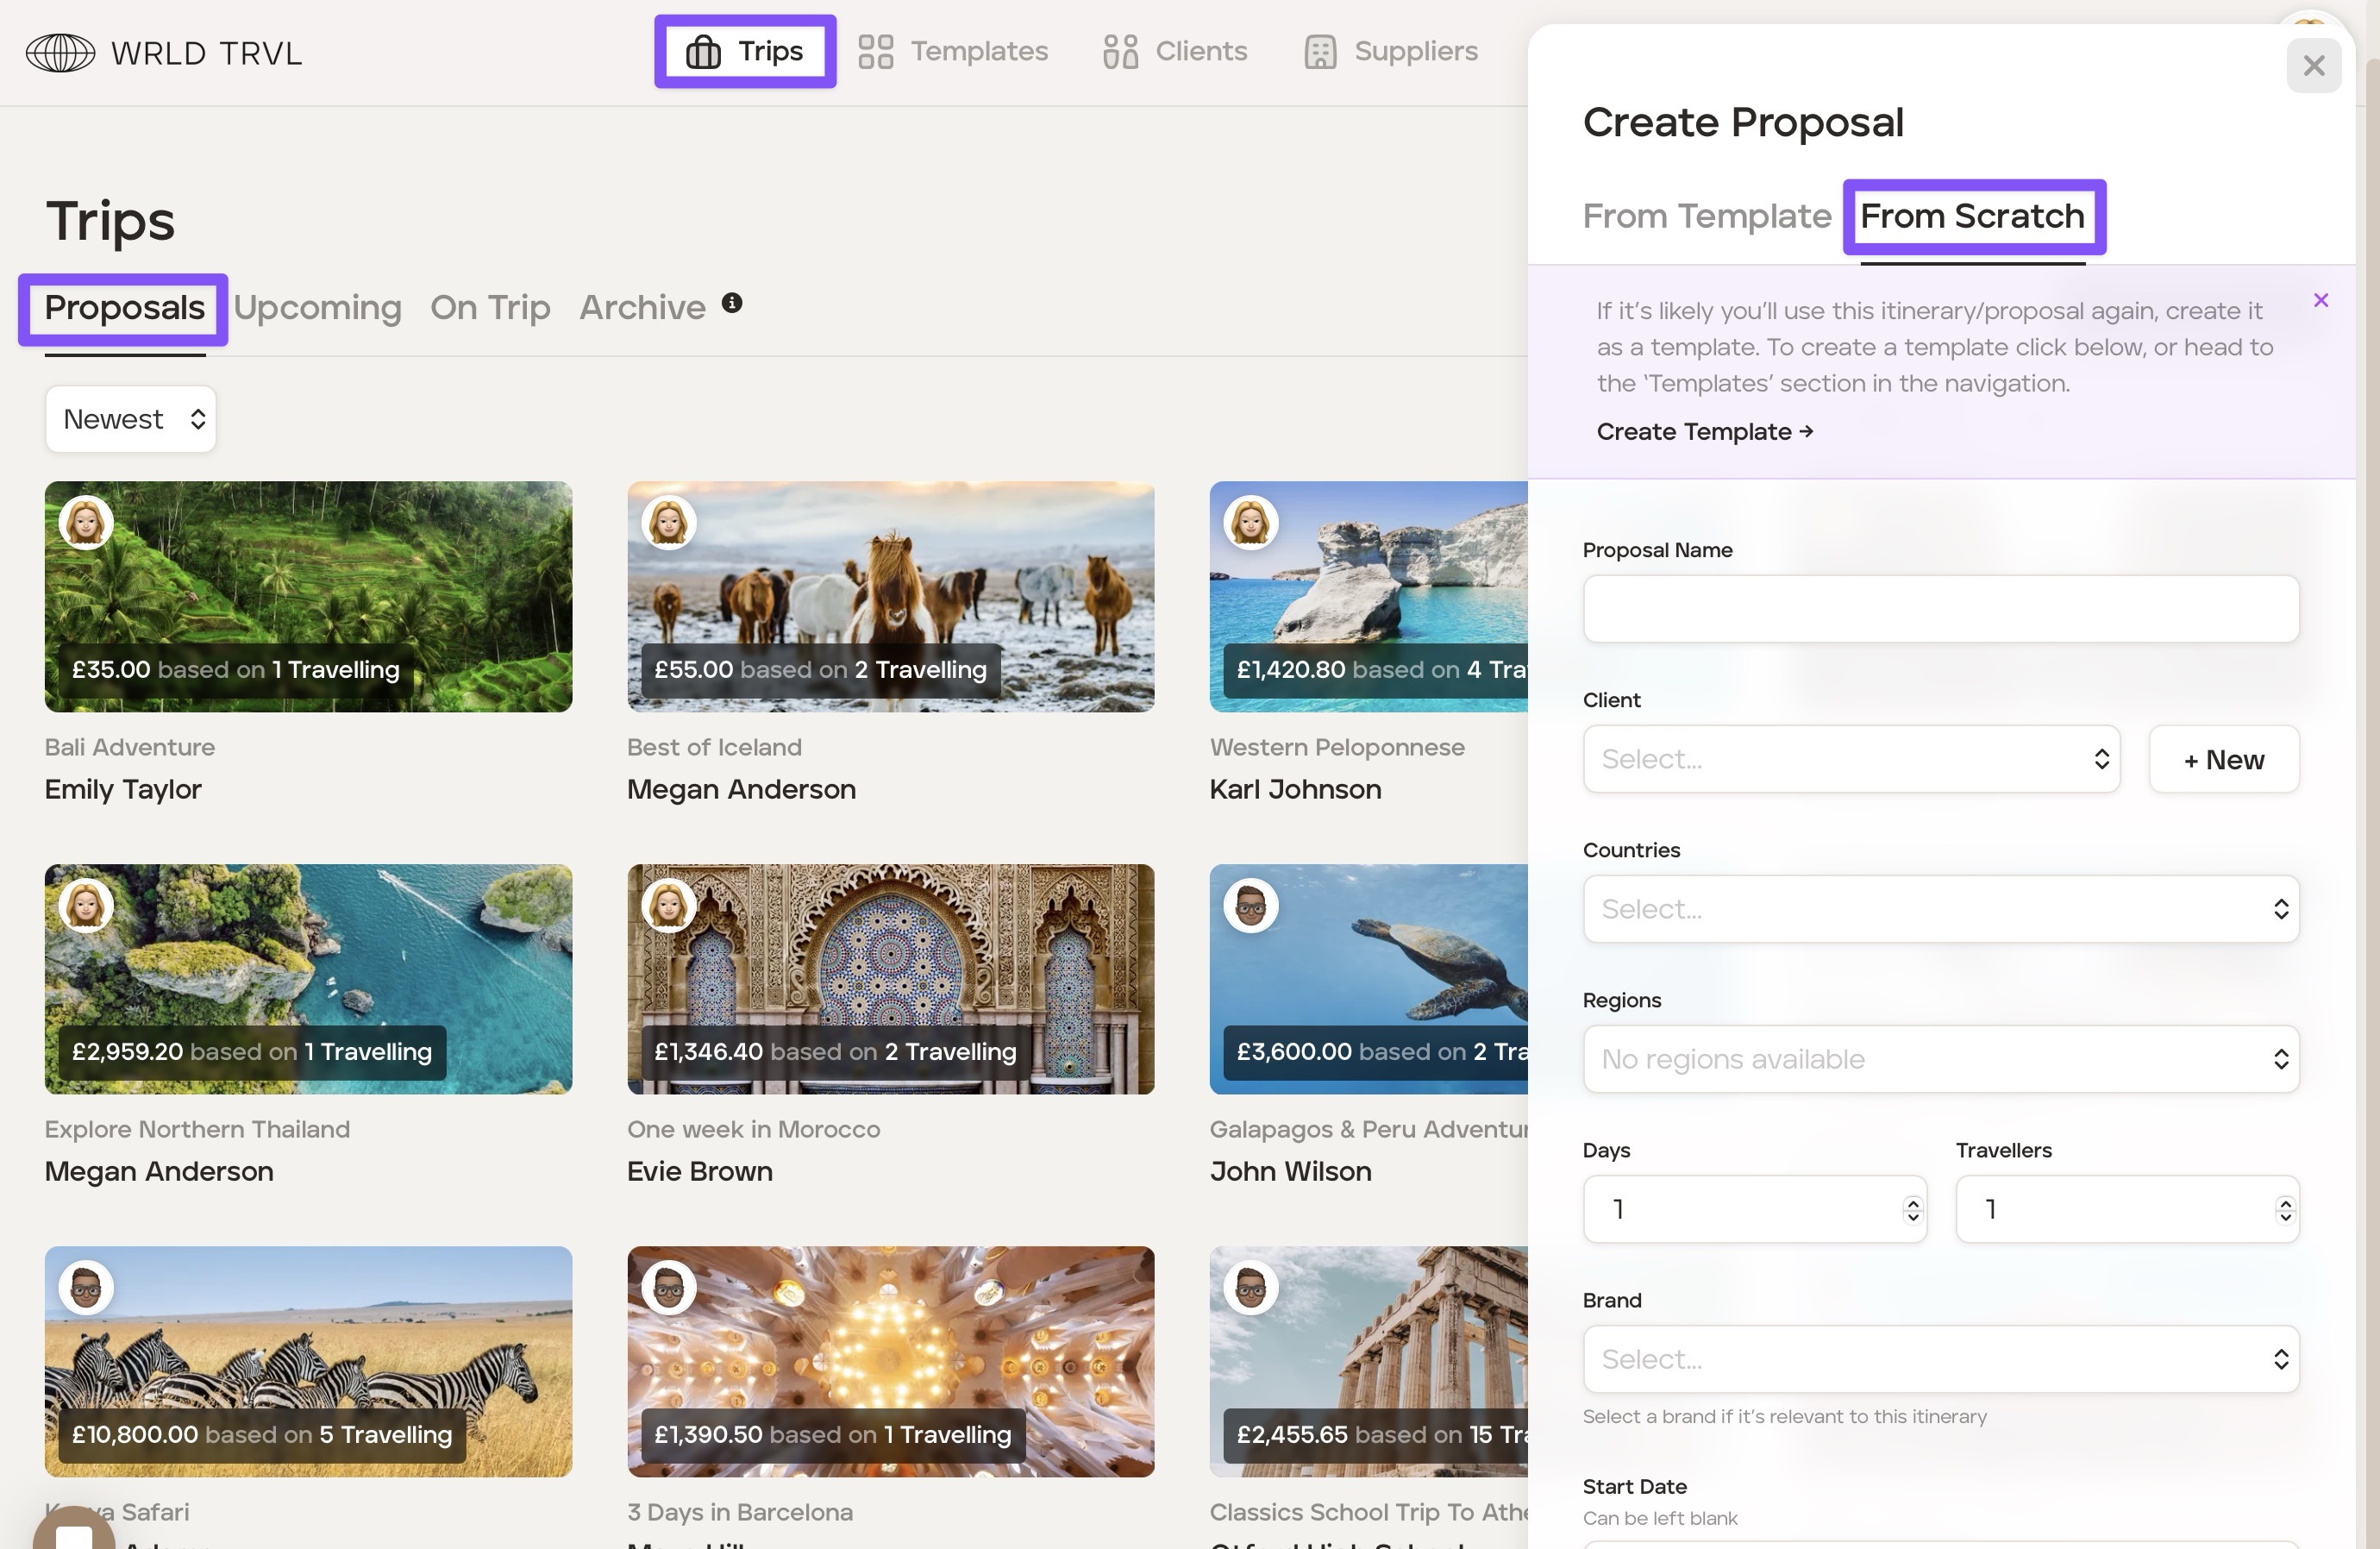Click the avatar on Bali Adventure card

pos(86,522)
